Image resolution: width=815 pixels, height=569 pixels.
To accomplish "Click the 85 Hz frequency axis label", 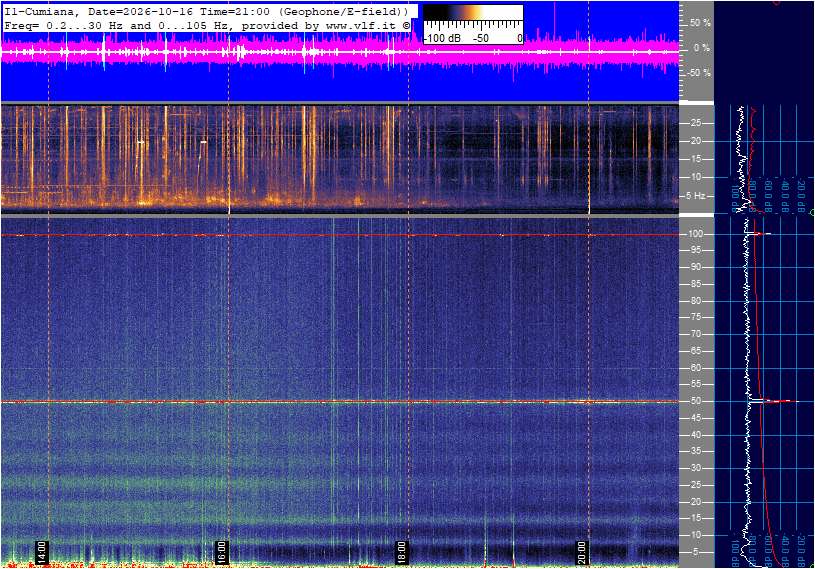I will [695, 284].
